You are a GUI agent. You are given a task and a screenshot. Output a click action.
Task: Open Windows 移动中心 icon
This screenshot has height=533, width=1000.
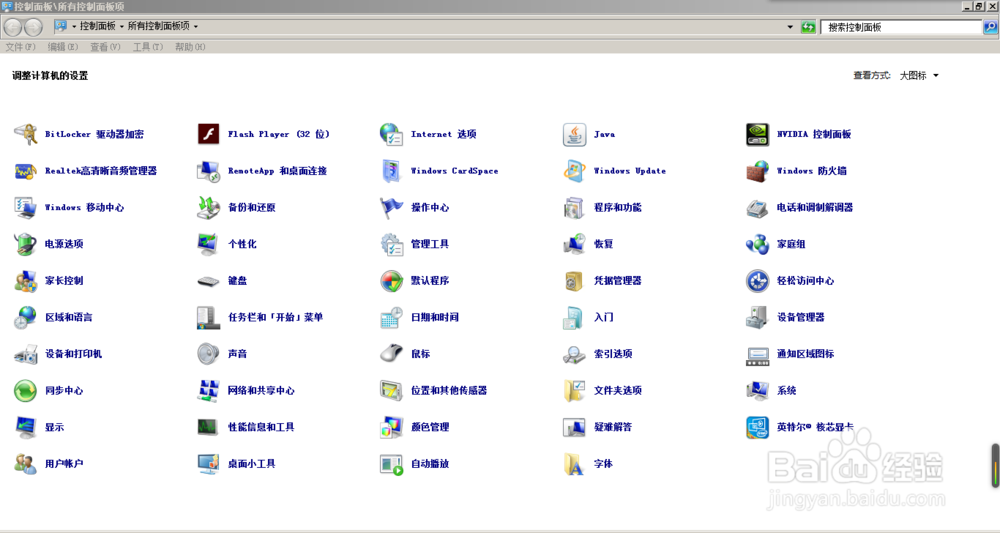pyautogui.click(x=26, y=208)
